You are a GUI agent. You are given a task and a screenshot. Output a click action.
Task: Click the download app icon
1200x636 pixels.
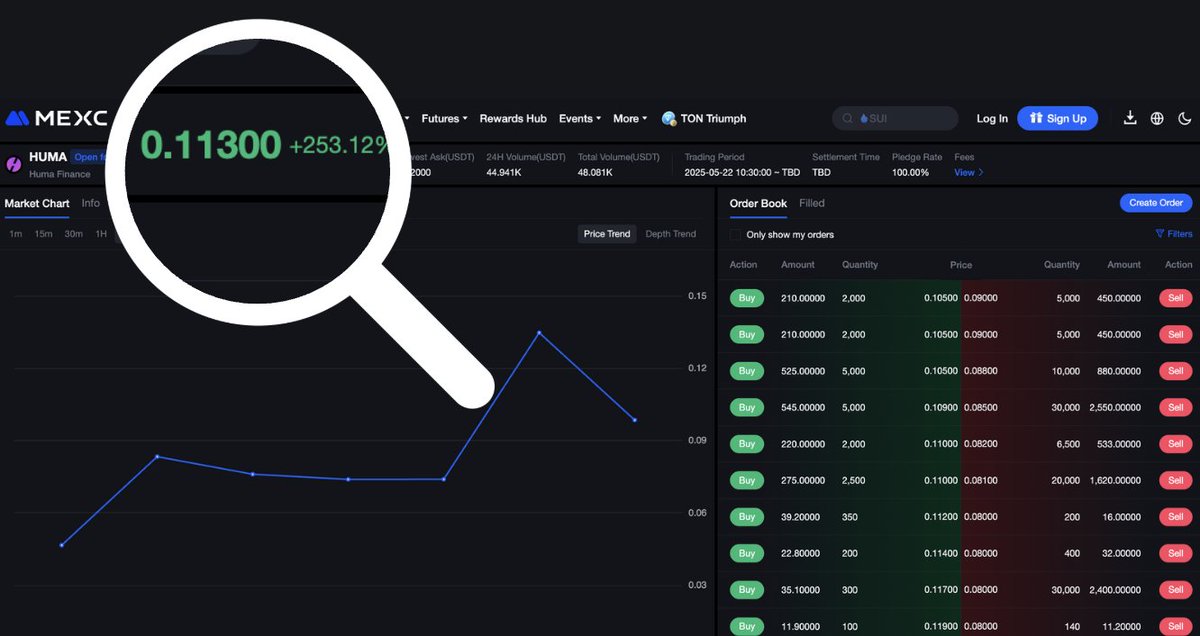(x=1130, y=118)
